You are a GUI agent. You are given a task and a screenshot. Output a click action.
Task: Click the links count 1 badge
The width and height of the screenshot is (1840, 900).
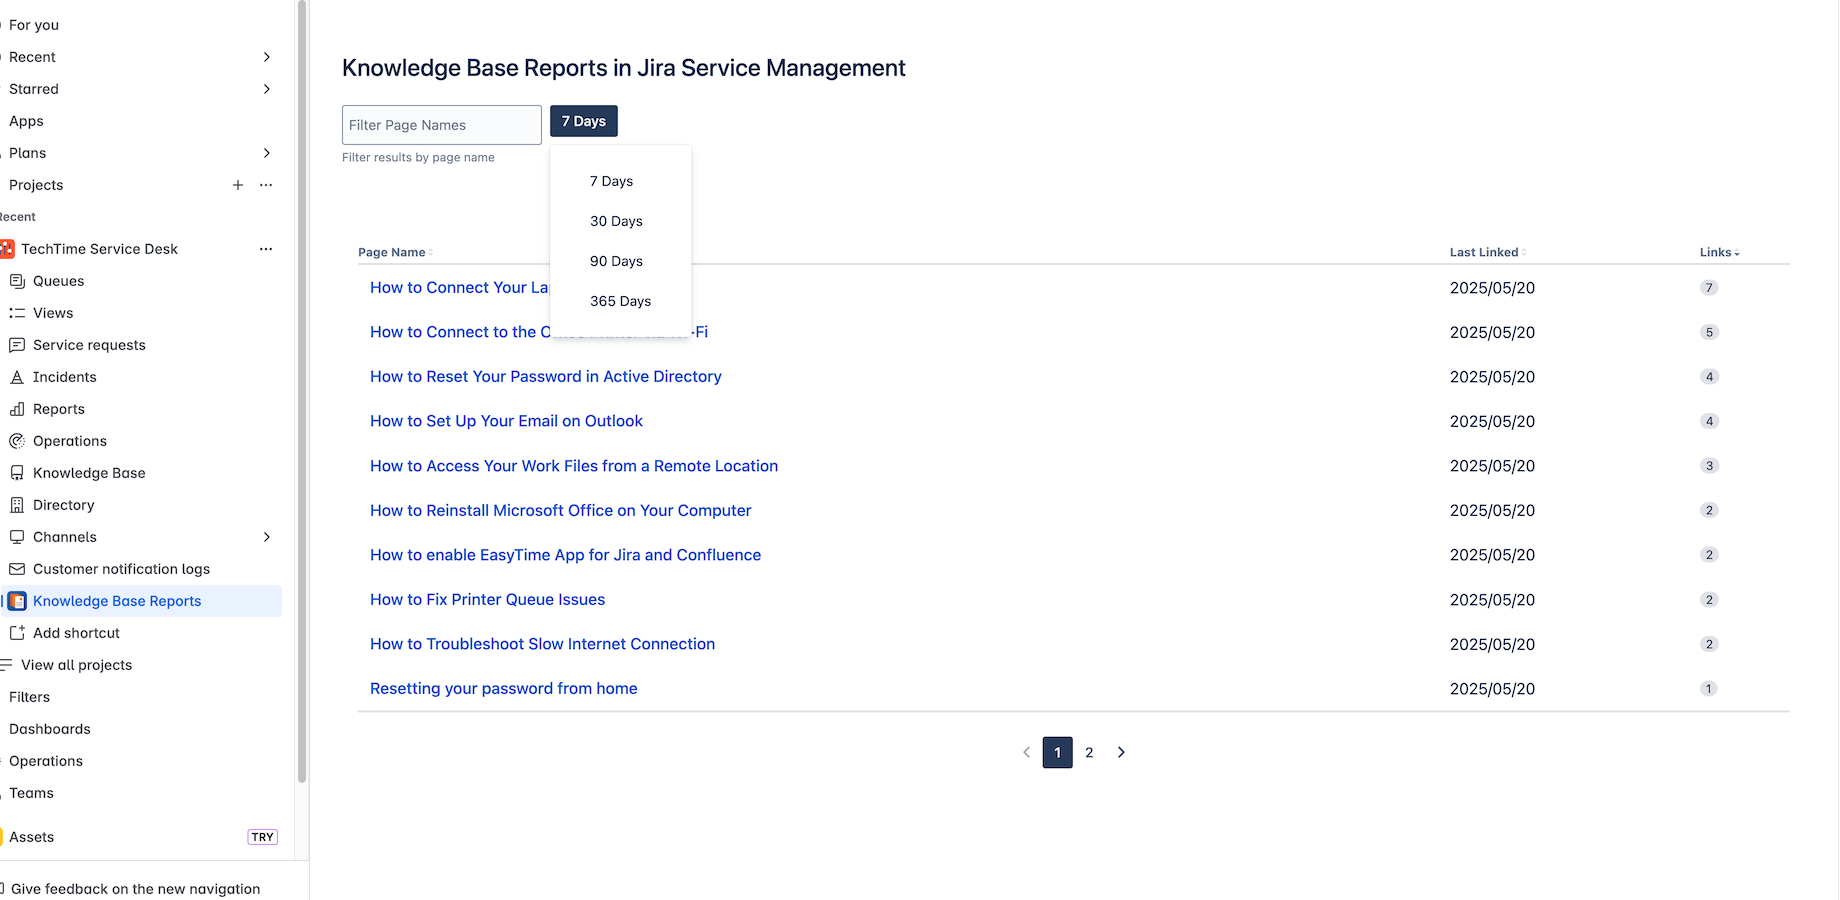tap(1709, 689)
